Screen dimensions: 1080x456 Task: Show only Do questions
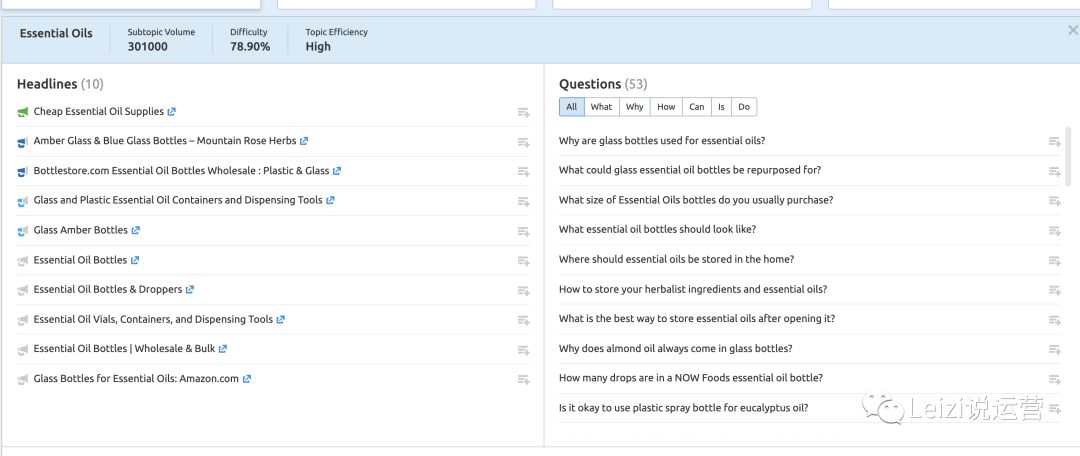click(744, 107)
